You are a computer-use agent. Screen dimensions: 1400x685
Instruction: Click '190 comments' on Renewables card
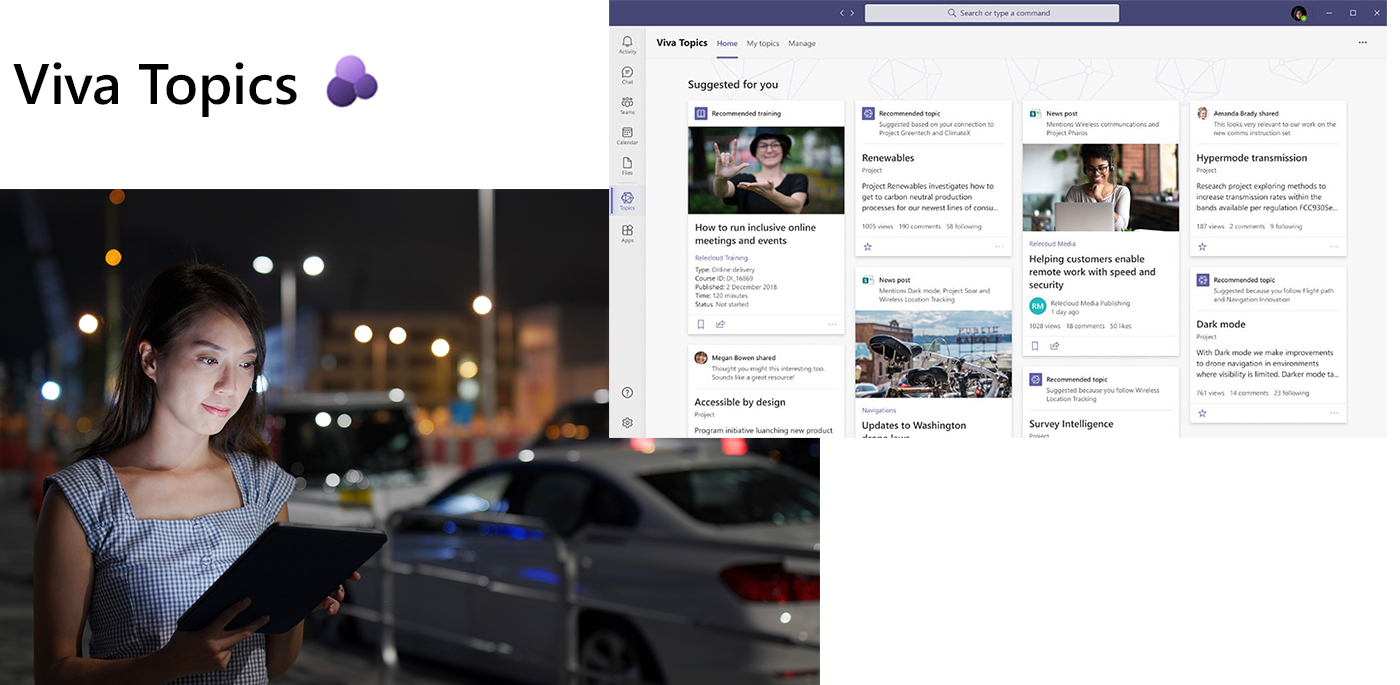(x=919, y=227)
